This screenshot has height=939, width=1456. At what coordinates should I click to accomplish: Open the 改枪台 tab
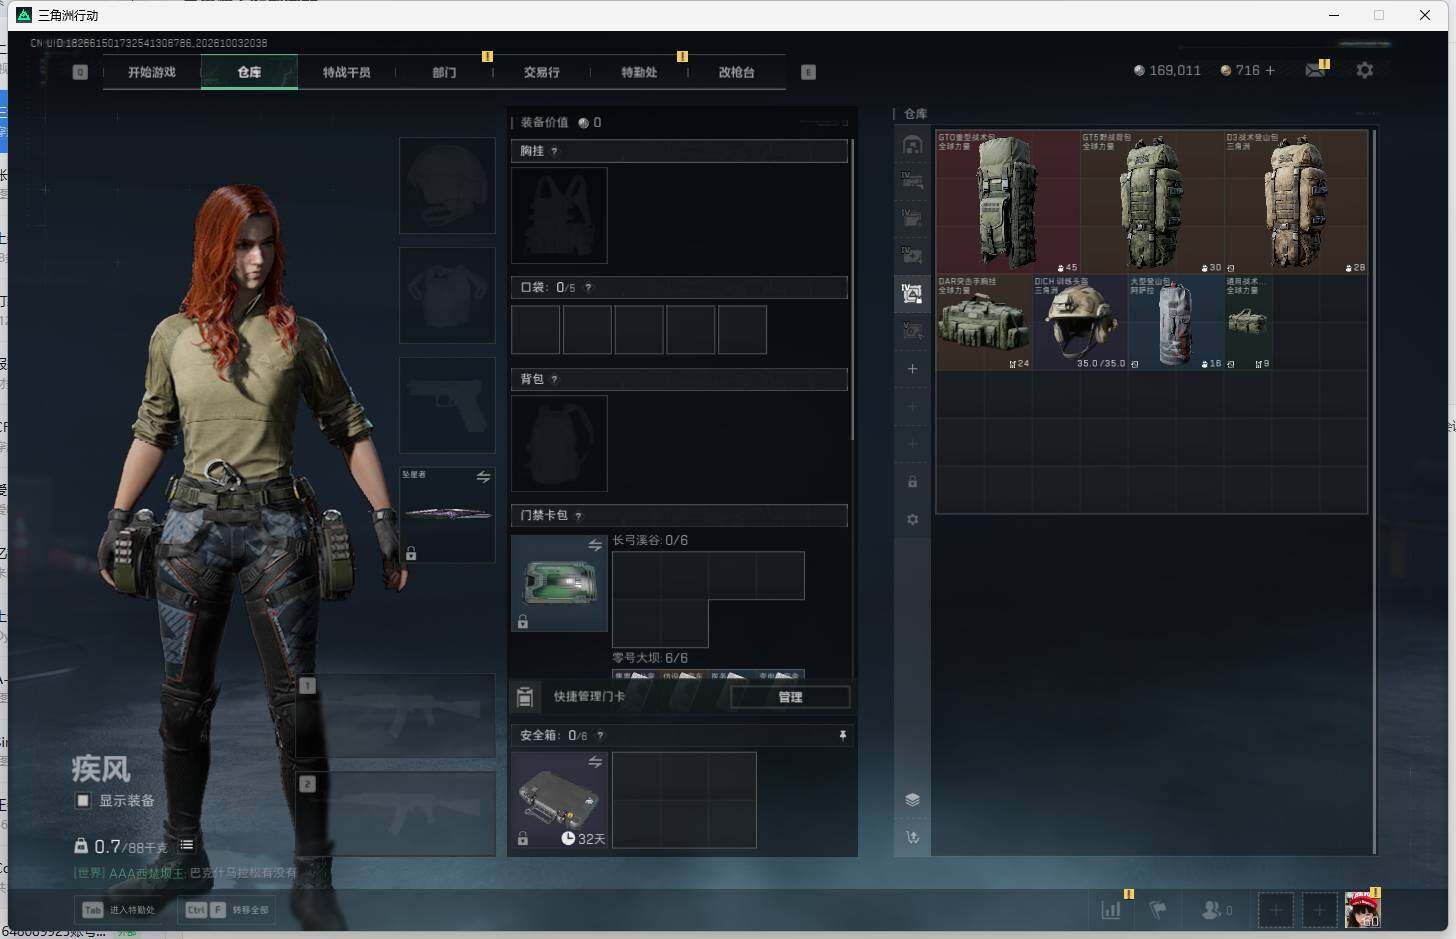pyautogui.click(x=737, y=72)
